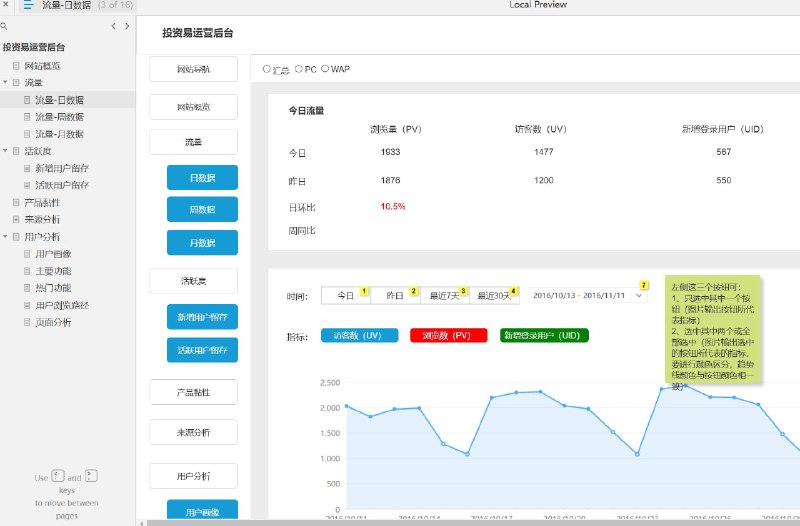Image resolution: width=800 pixels, height=526 pixels.
Task: Click the blue 新增用户留存 button
Action: (202, 317)
